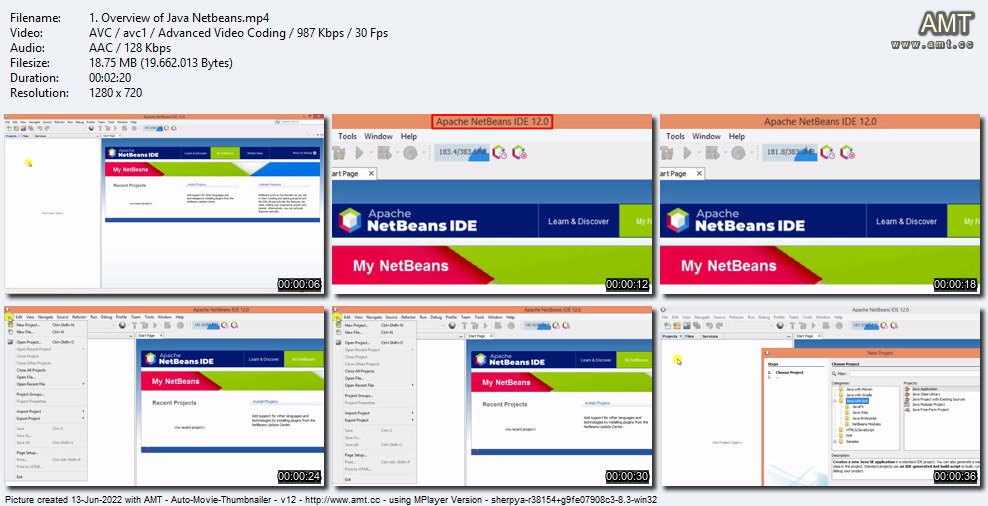Click Install Plugins link in the 00:00:30 frame

tap(597, 403)
